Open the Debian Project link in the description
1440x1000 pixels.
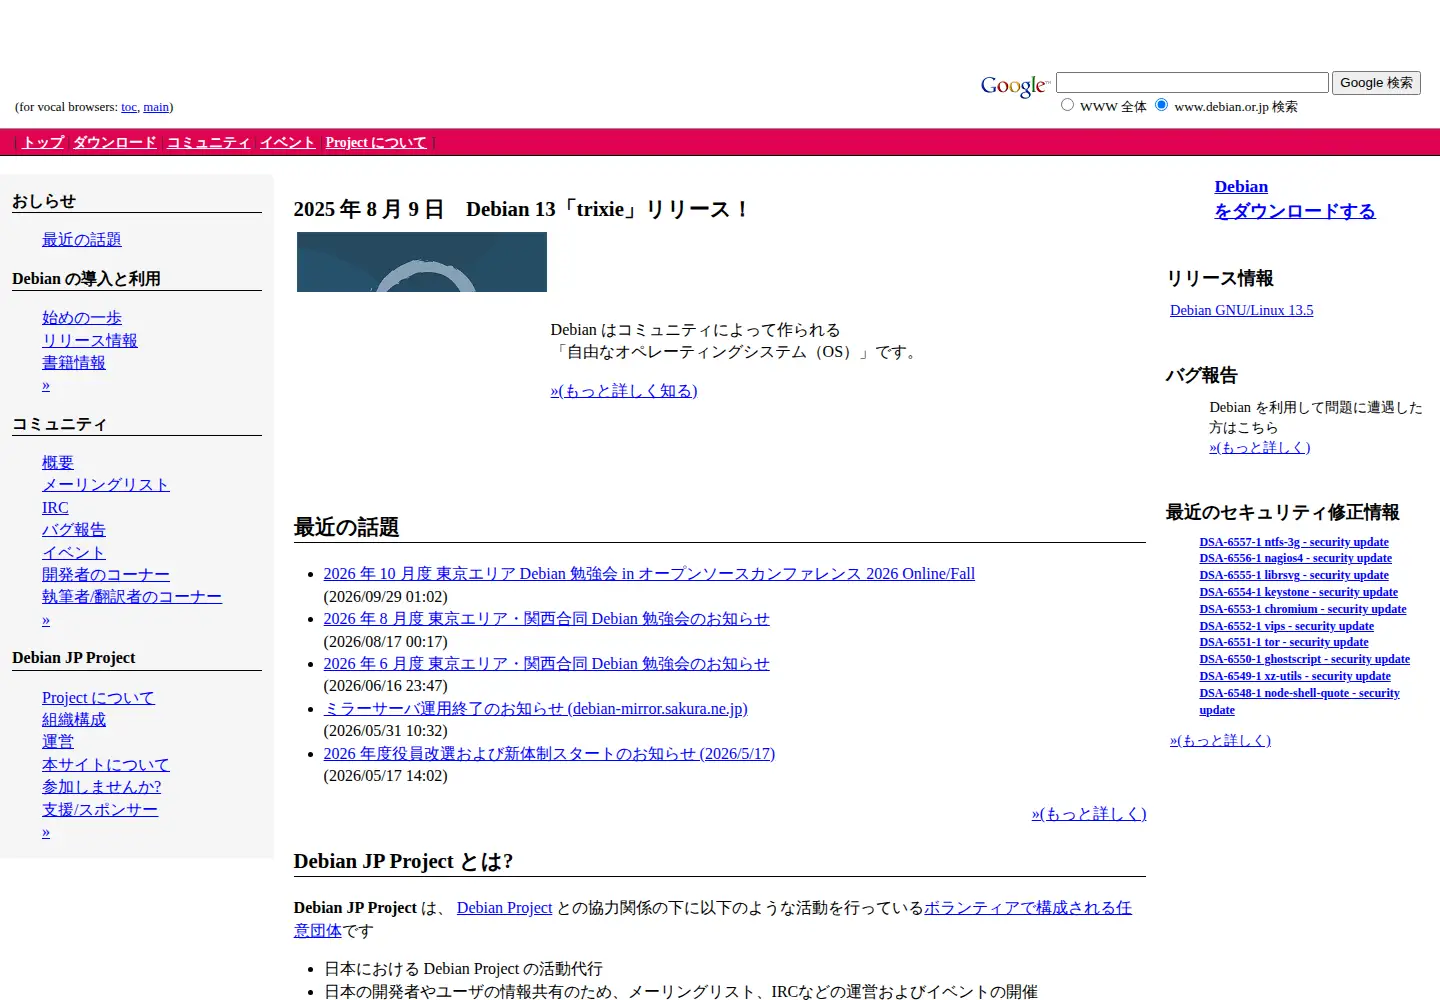504,908
